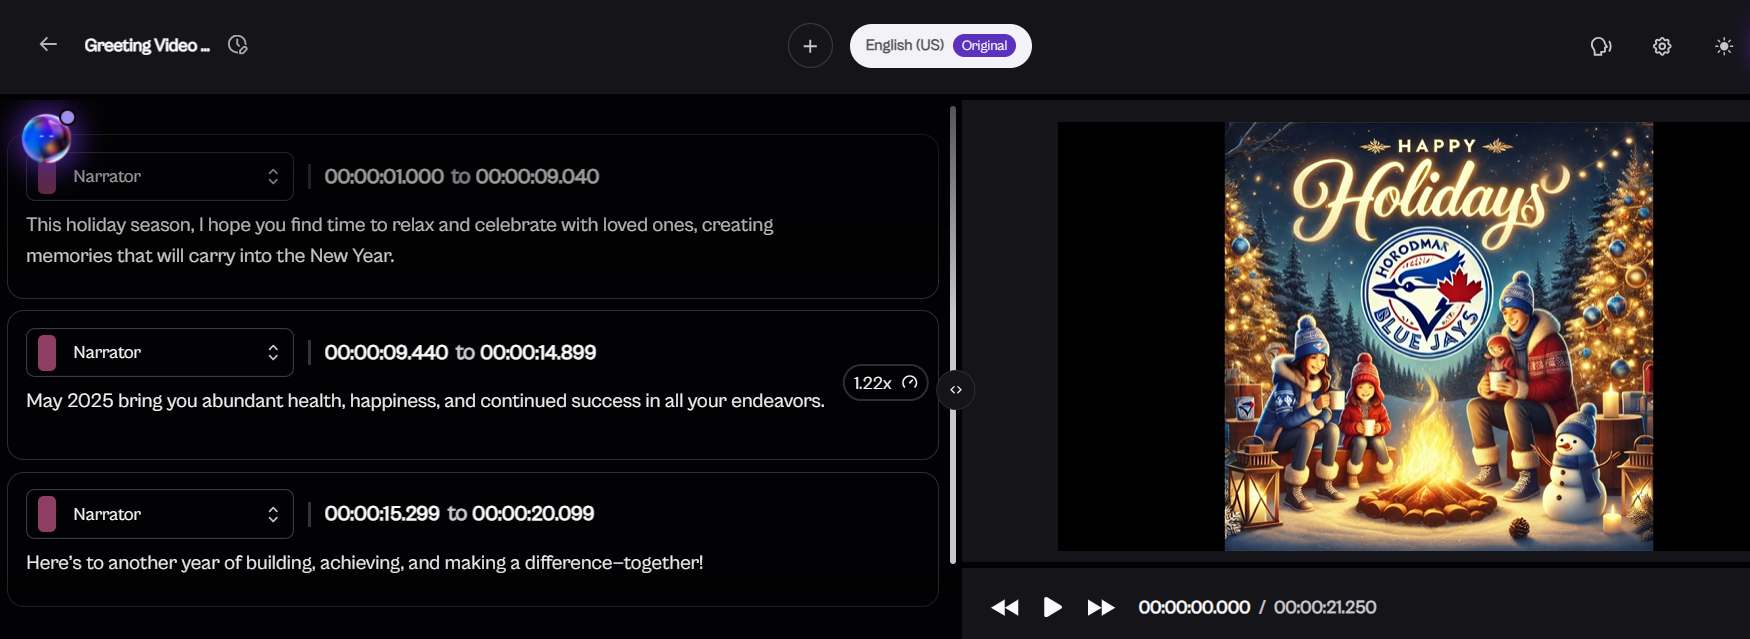Click the plus button to add a language
The image size is (1750, 639).
click(x=810, y=46)
